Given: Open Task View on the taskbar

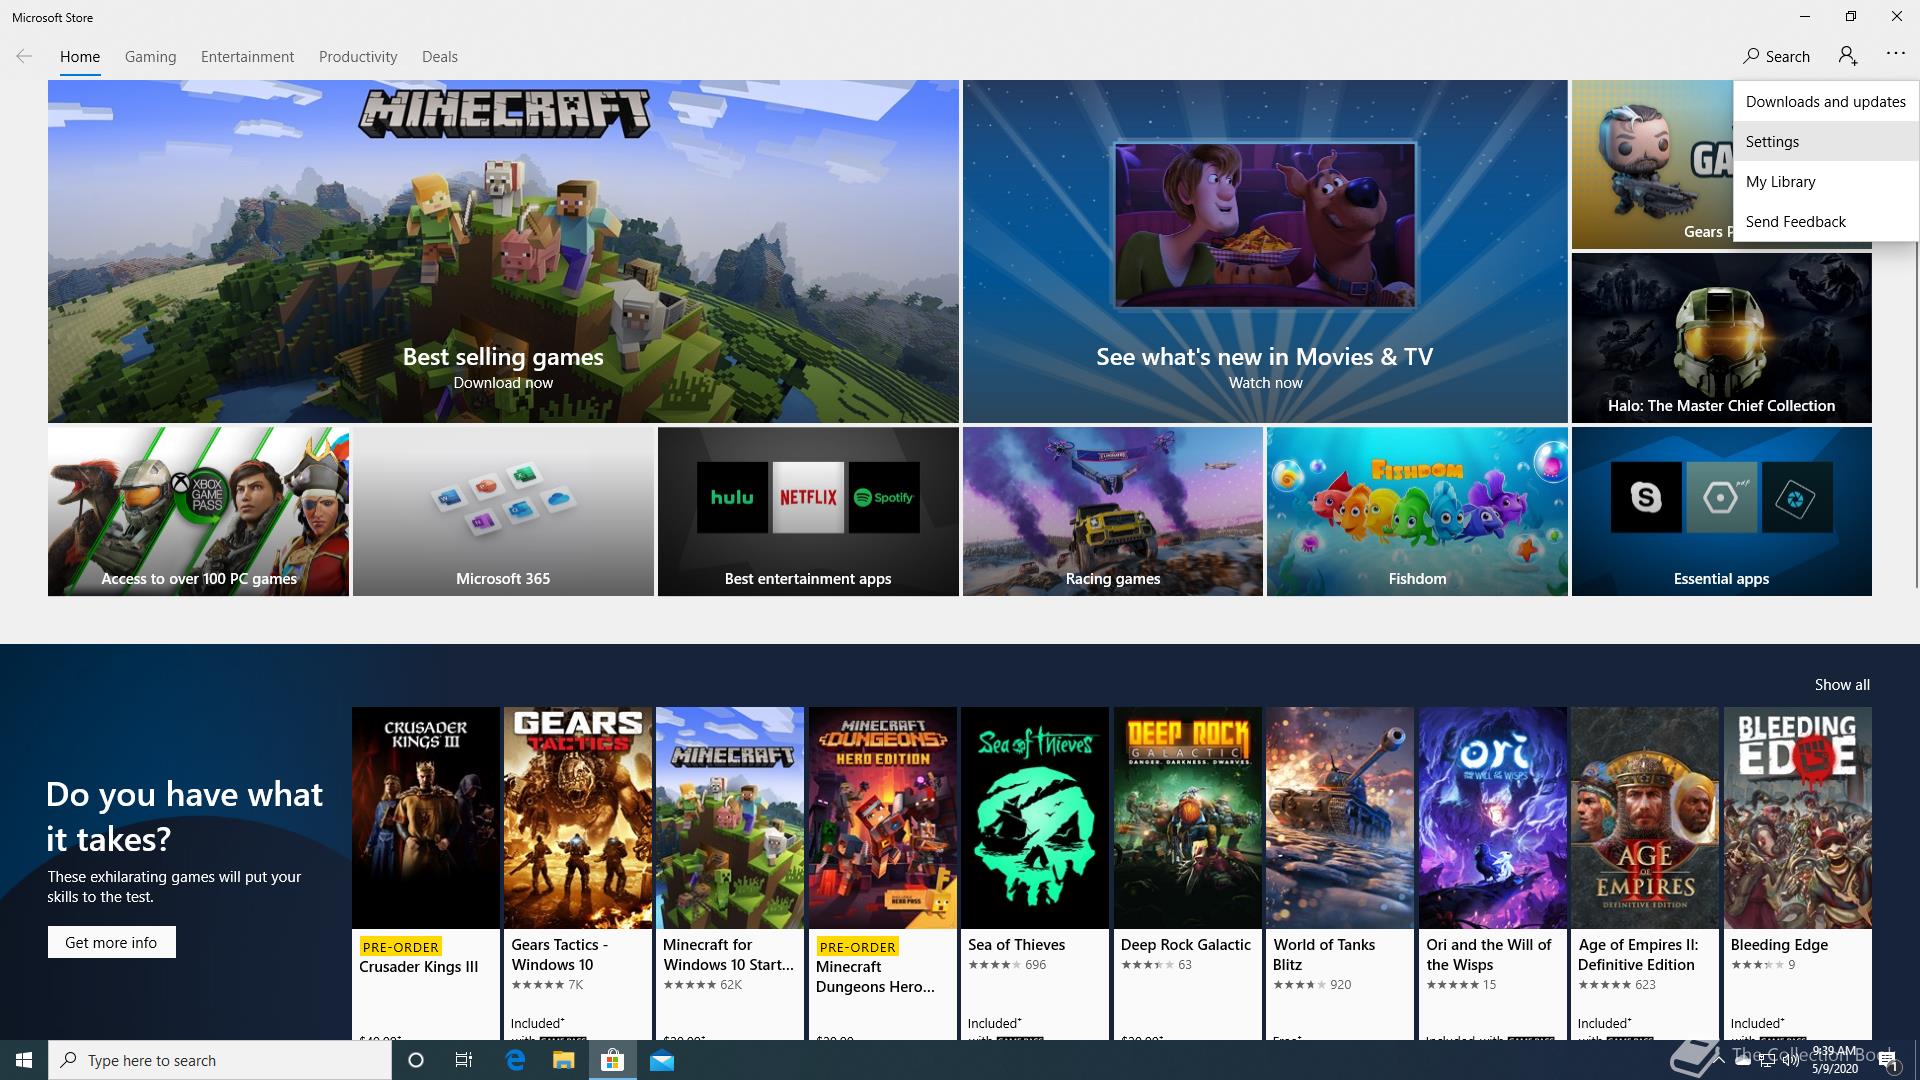Looking at the screenshot, I should (x=464, y=1060).
